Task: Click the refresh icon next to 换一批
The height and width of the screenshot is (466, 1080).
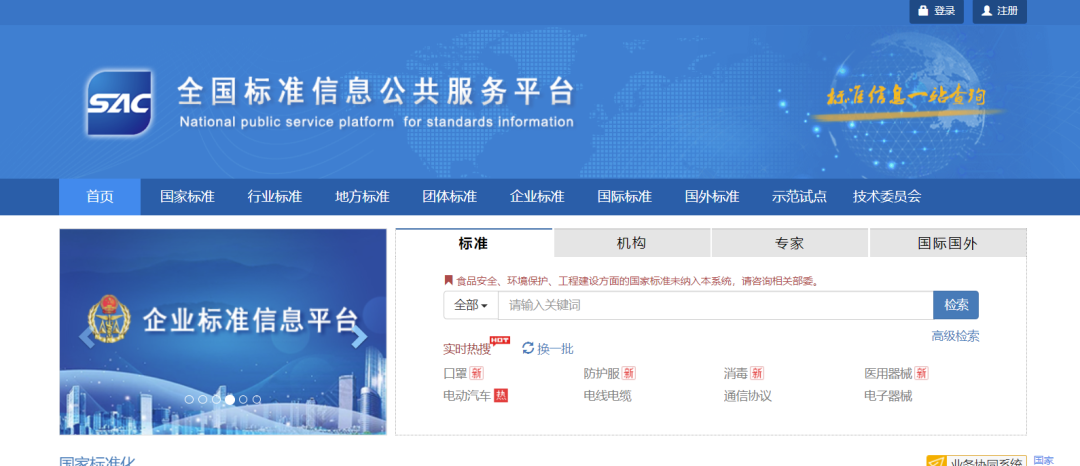Action: (x=528, y=348)
